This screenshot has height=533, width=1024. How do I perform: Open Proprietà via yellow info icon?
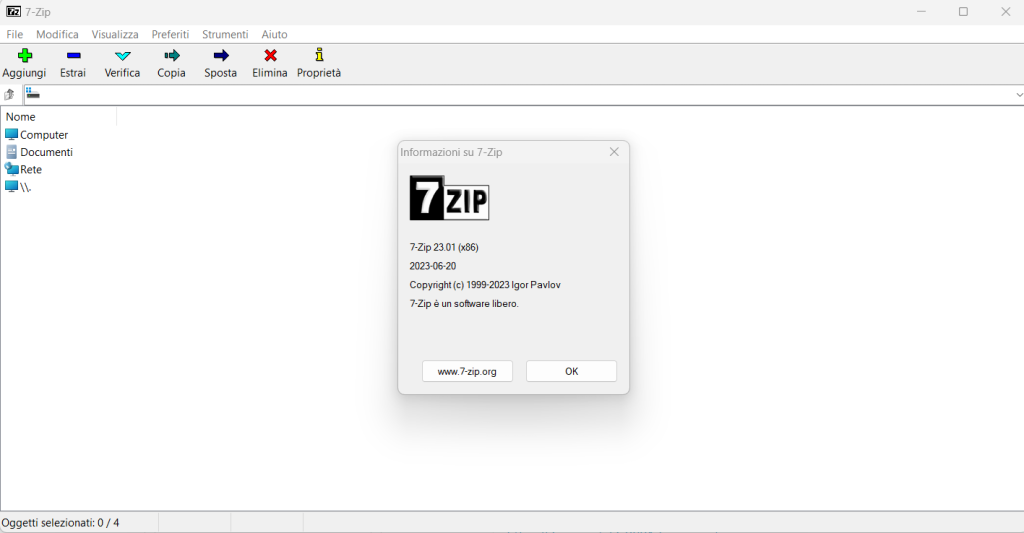click(319, 55)
